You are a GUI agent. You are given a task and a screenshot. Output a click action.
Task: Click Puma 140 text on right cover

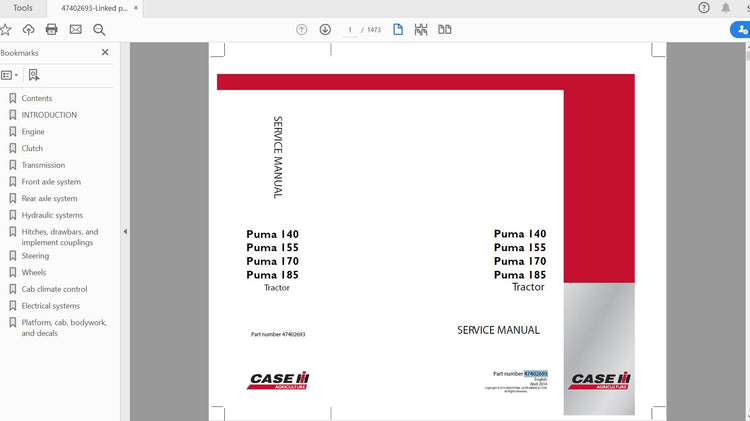point(520,234)
